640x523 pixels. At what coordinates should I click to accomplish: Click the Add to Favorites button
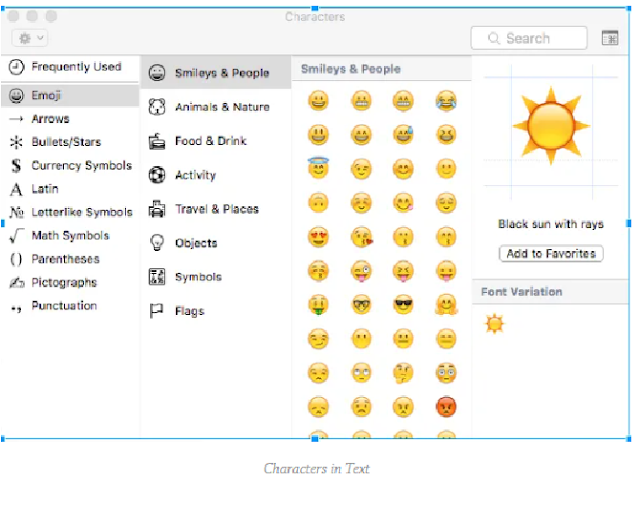pyautogui.click(x=551, y=254)
